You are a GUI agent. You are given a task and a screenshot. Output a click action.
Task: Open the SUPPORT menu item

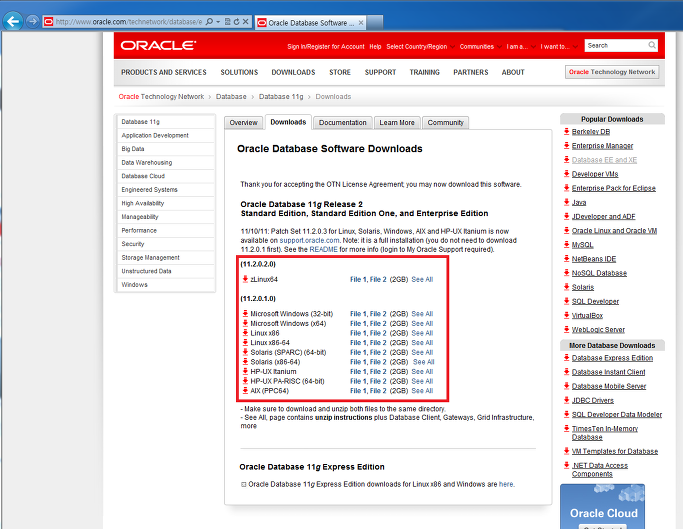(x=380, y=72)
